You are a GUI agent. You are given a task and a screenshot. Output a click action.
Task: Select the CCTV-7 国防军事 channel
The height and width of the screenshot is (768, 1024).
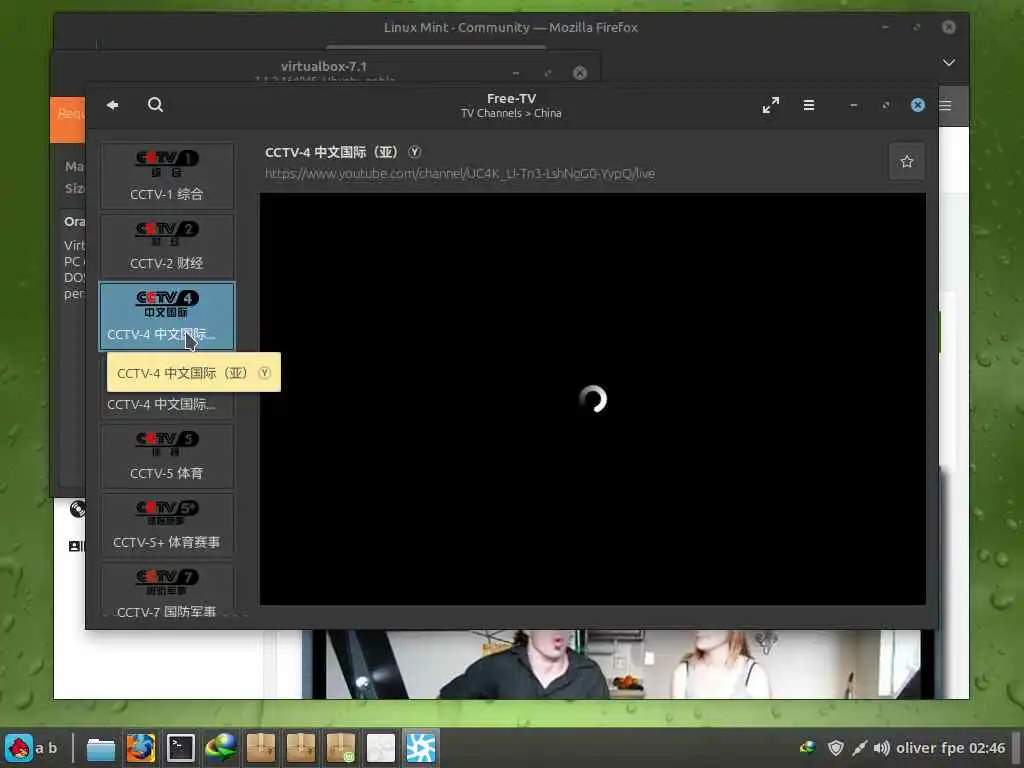pos(167,591)
